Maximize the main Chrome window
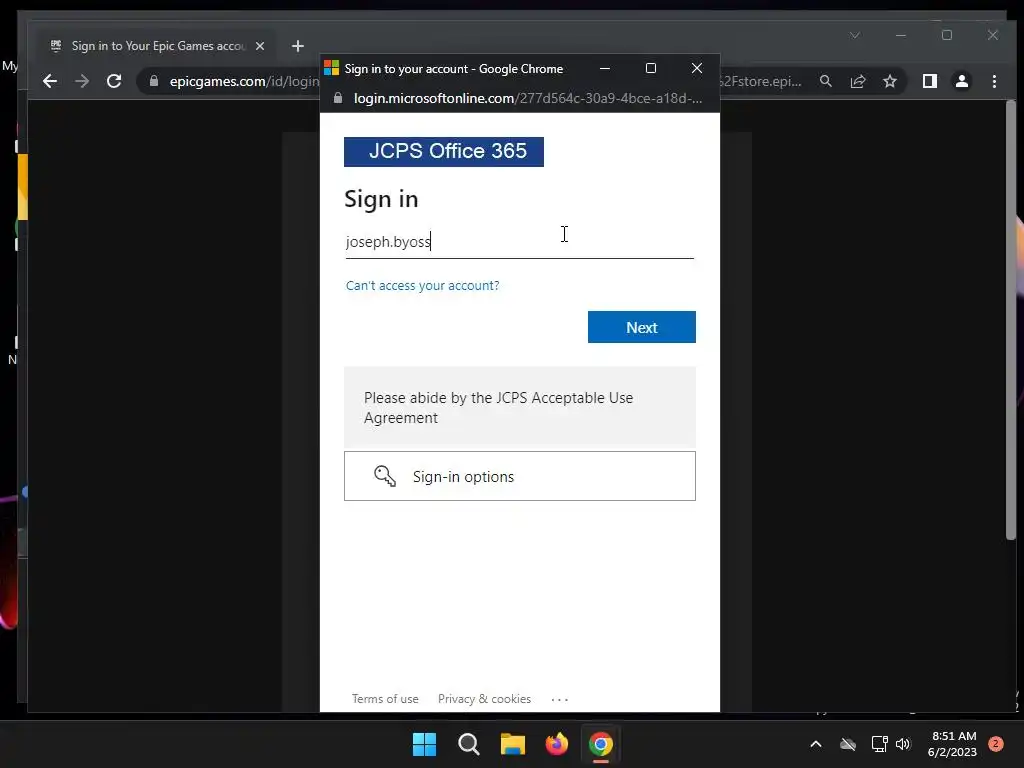 click(x=947, y=35)
